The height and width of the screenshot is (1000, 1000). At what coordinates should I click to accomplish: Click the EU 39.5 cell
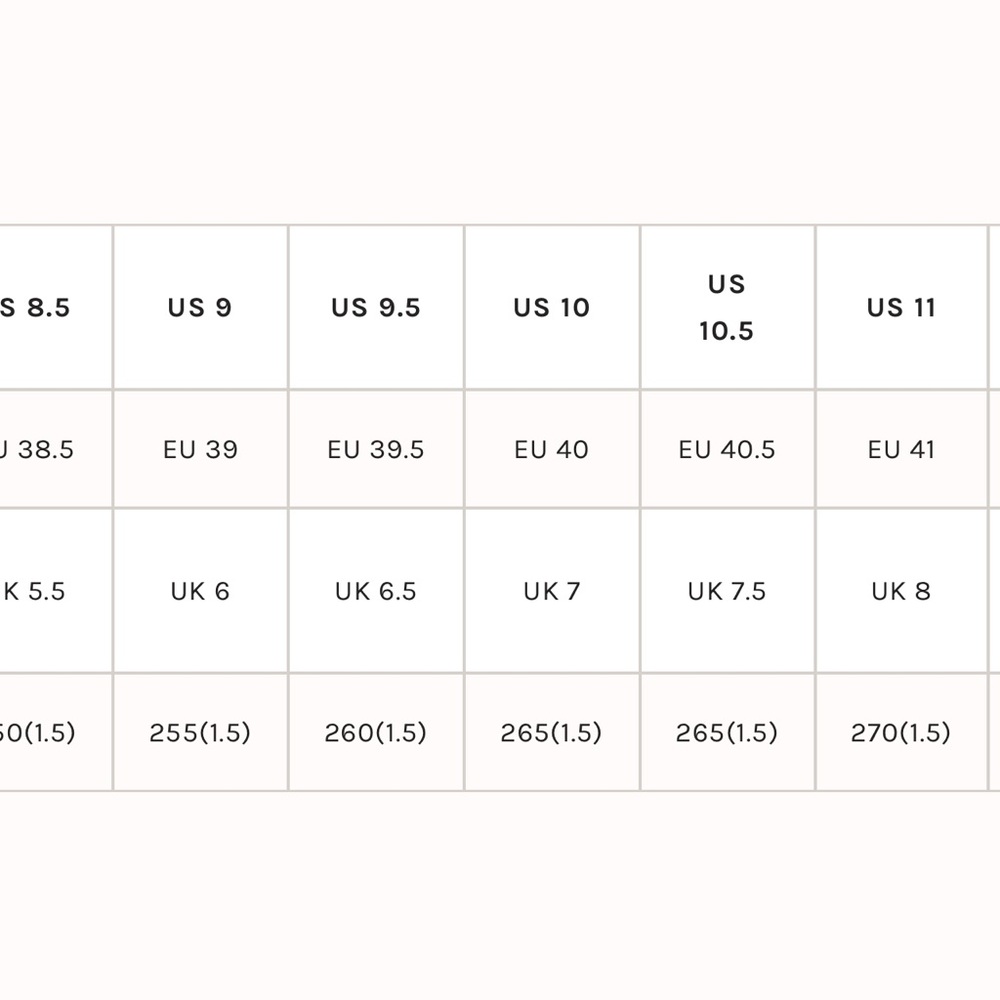(x=376, y=450)
